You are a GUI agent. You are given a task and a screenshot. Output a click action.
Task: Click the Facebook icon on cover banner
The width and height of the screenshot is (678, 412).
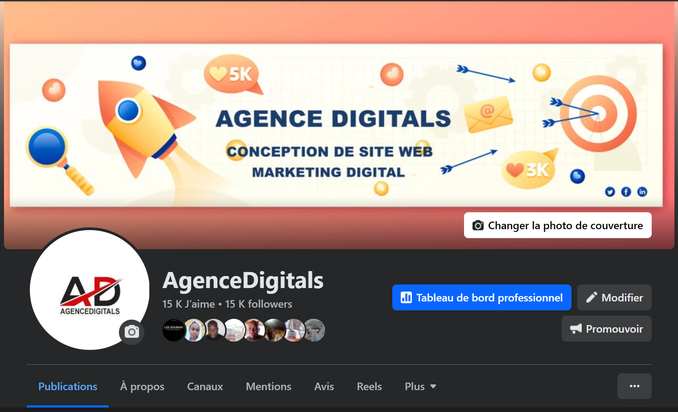click(x=626, y=192)
